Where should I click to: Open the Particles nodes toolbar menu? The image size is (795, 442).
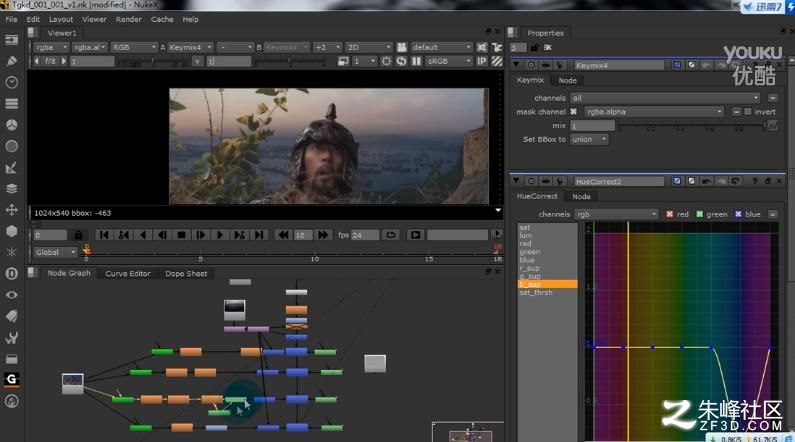pyautogui.click(x=11, y=252)
